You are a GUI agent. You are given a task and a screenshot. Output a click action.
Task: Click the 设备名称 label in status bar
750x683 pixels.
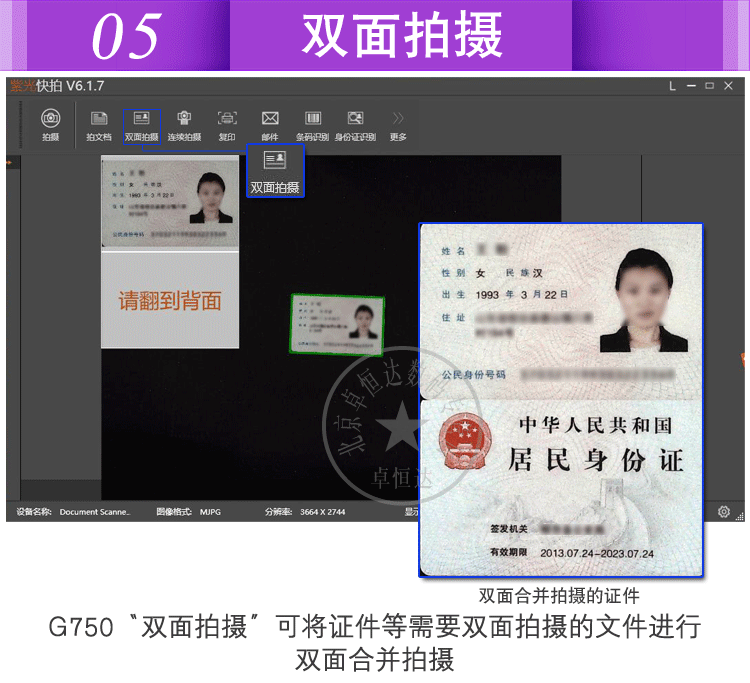(34, 512)
